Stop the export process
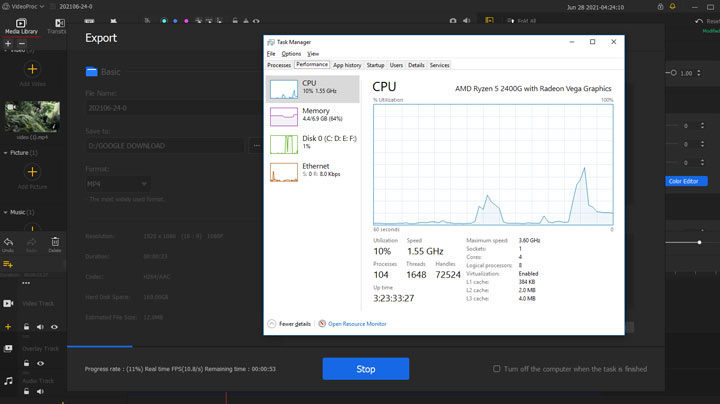 click(x=366, y=369)
